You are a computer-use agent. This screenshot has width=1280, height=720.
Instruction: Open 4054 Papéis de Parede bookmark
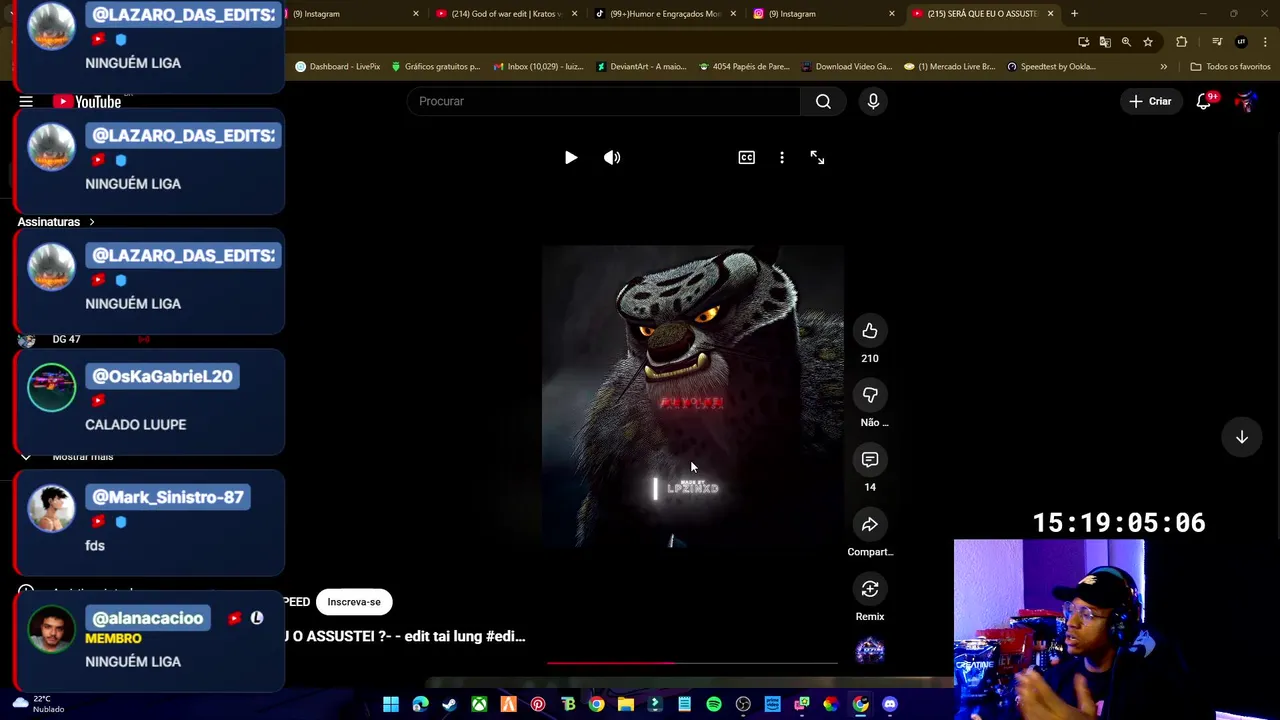[x=744, y=67]
